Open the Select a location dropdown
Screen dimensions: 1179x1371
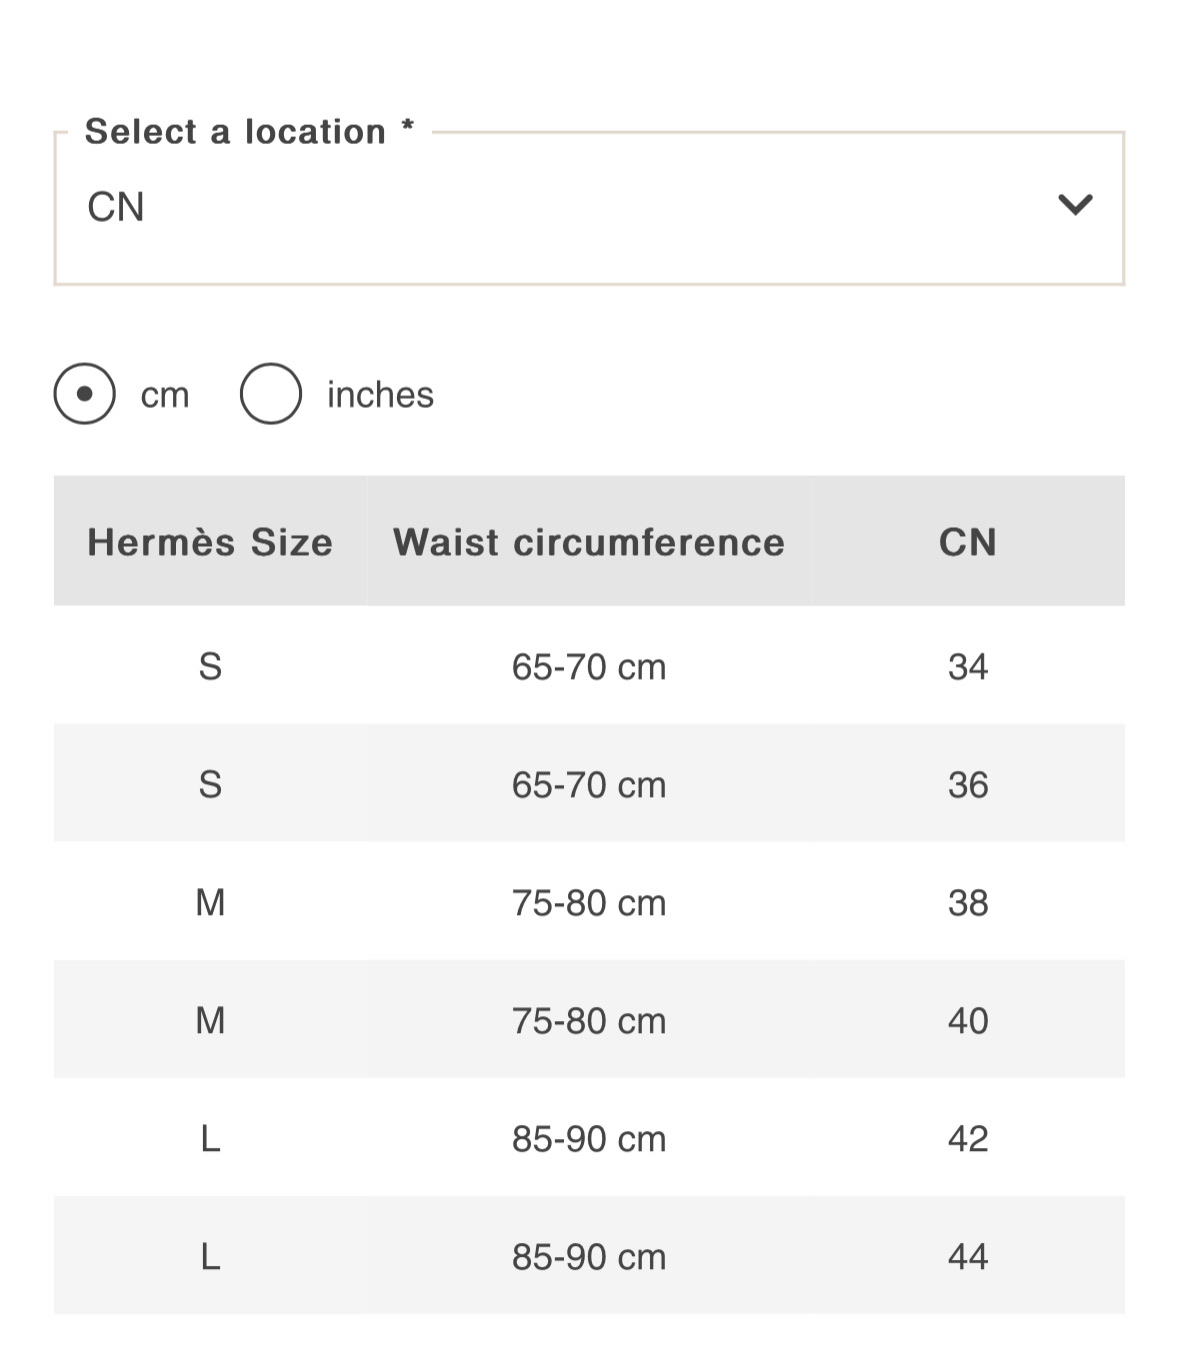[x=589, y=208]
